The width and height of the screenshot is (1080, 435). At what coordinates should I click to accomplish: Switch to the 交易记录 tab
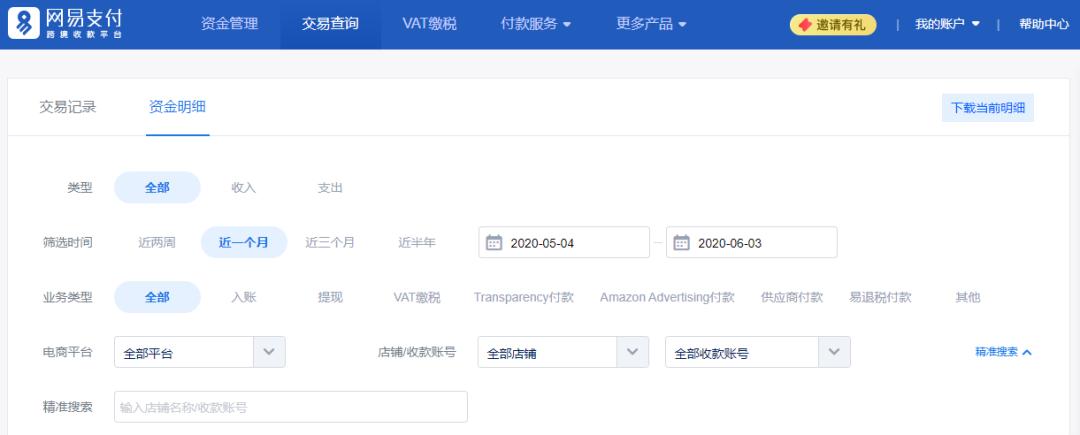68,107
